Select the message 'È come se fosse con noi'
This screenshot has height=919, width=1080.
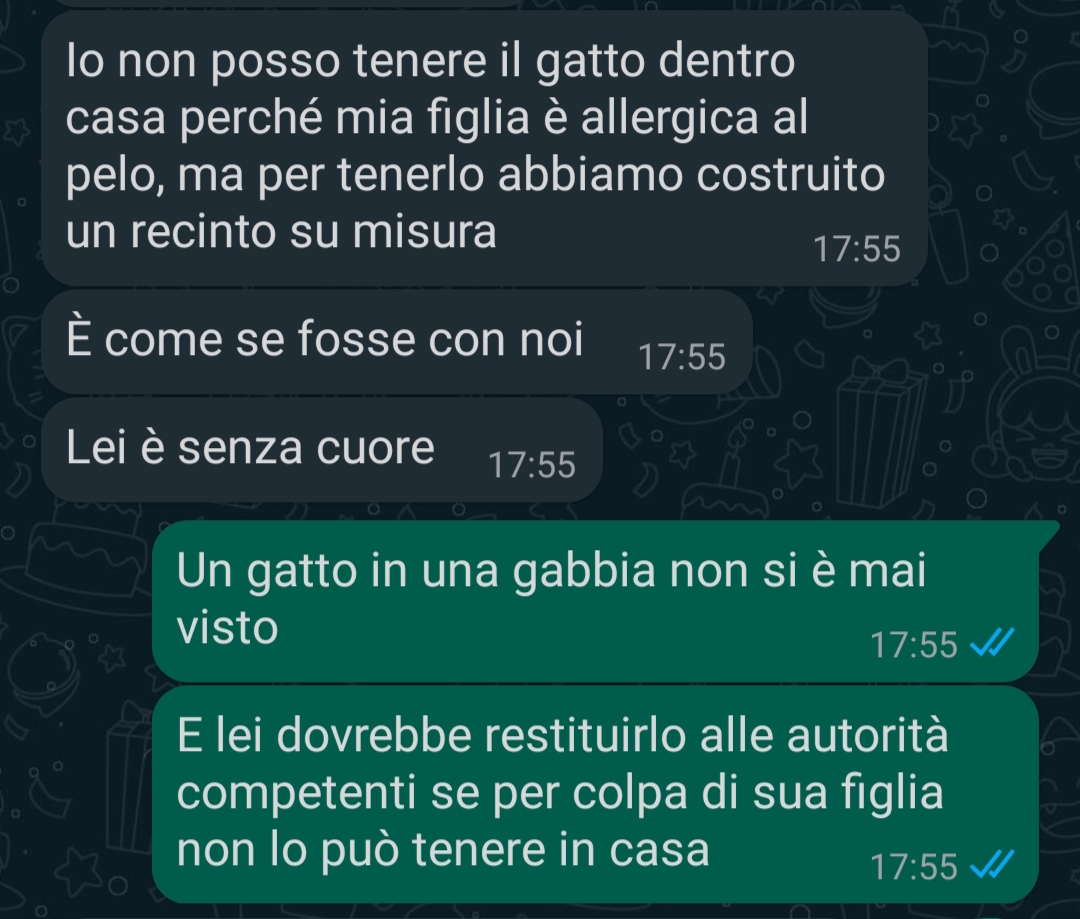[x=396, y=342]
